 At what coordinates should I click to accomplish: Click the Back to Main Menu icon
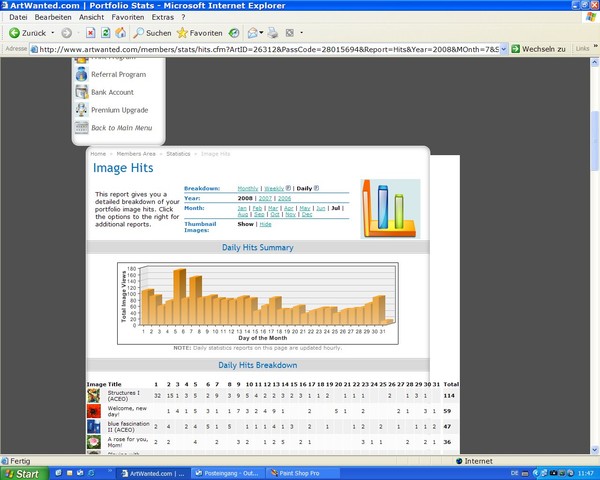[82, 127]
